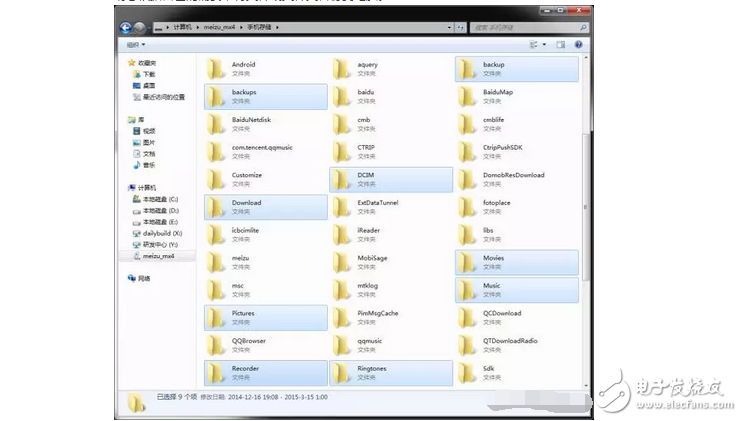Viewport: 742px width, 421px height.
Task: Select the Ringtones folder icon
Action: (x=342, y=372)
